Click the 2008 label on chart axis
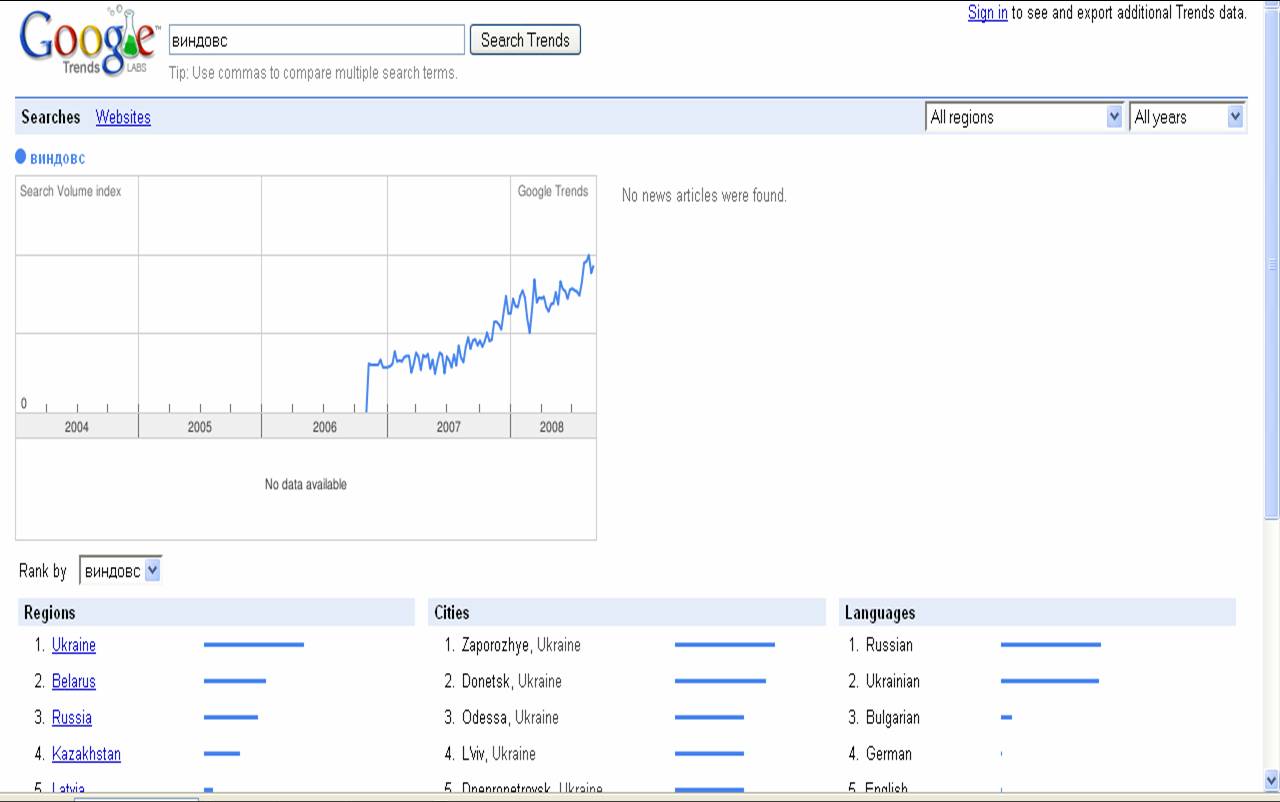The image size is (1280, 802). coord(551,427)
